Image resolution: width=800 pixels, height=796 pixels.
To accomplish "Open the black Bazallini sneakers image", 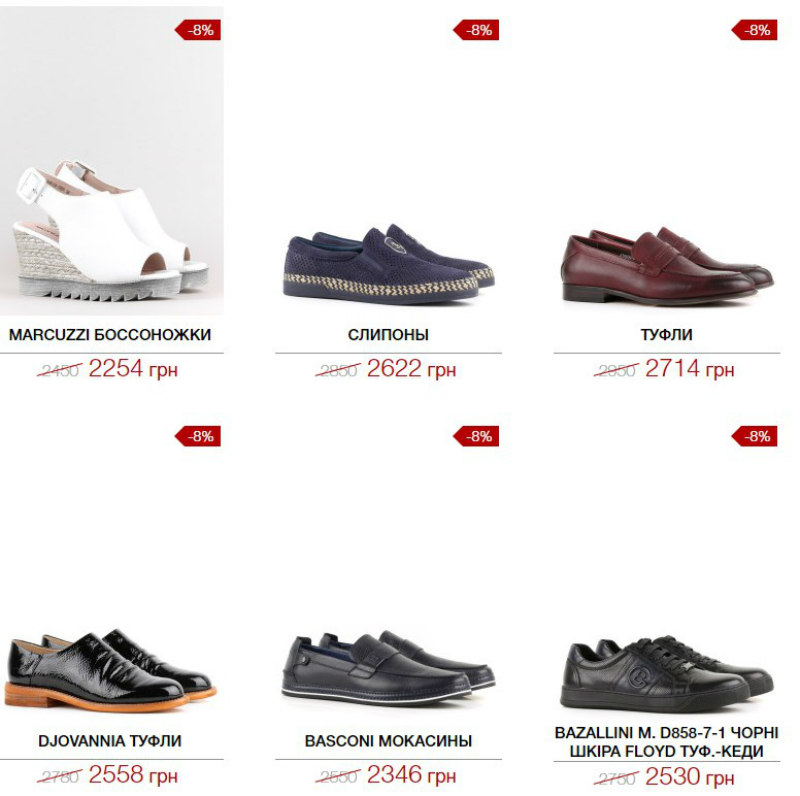I will [667, 674].
